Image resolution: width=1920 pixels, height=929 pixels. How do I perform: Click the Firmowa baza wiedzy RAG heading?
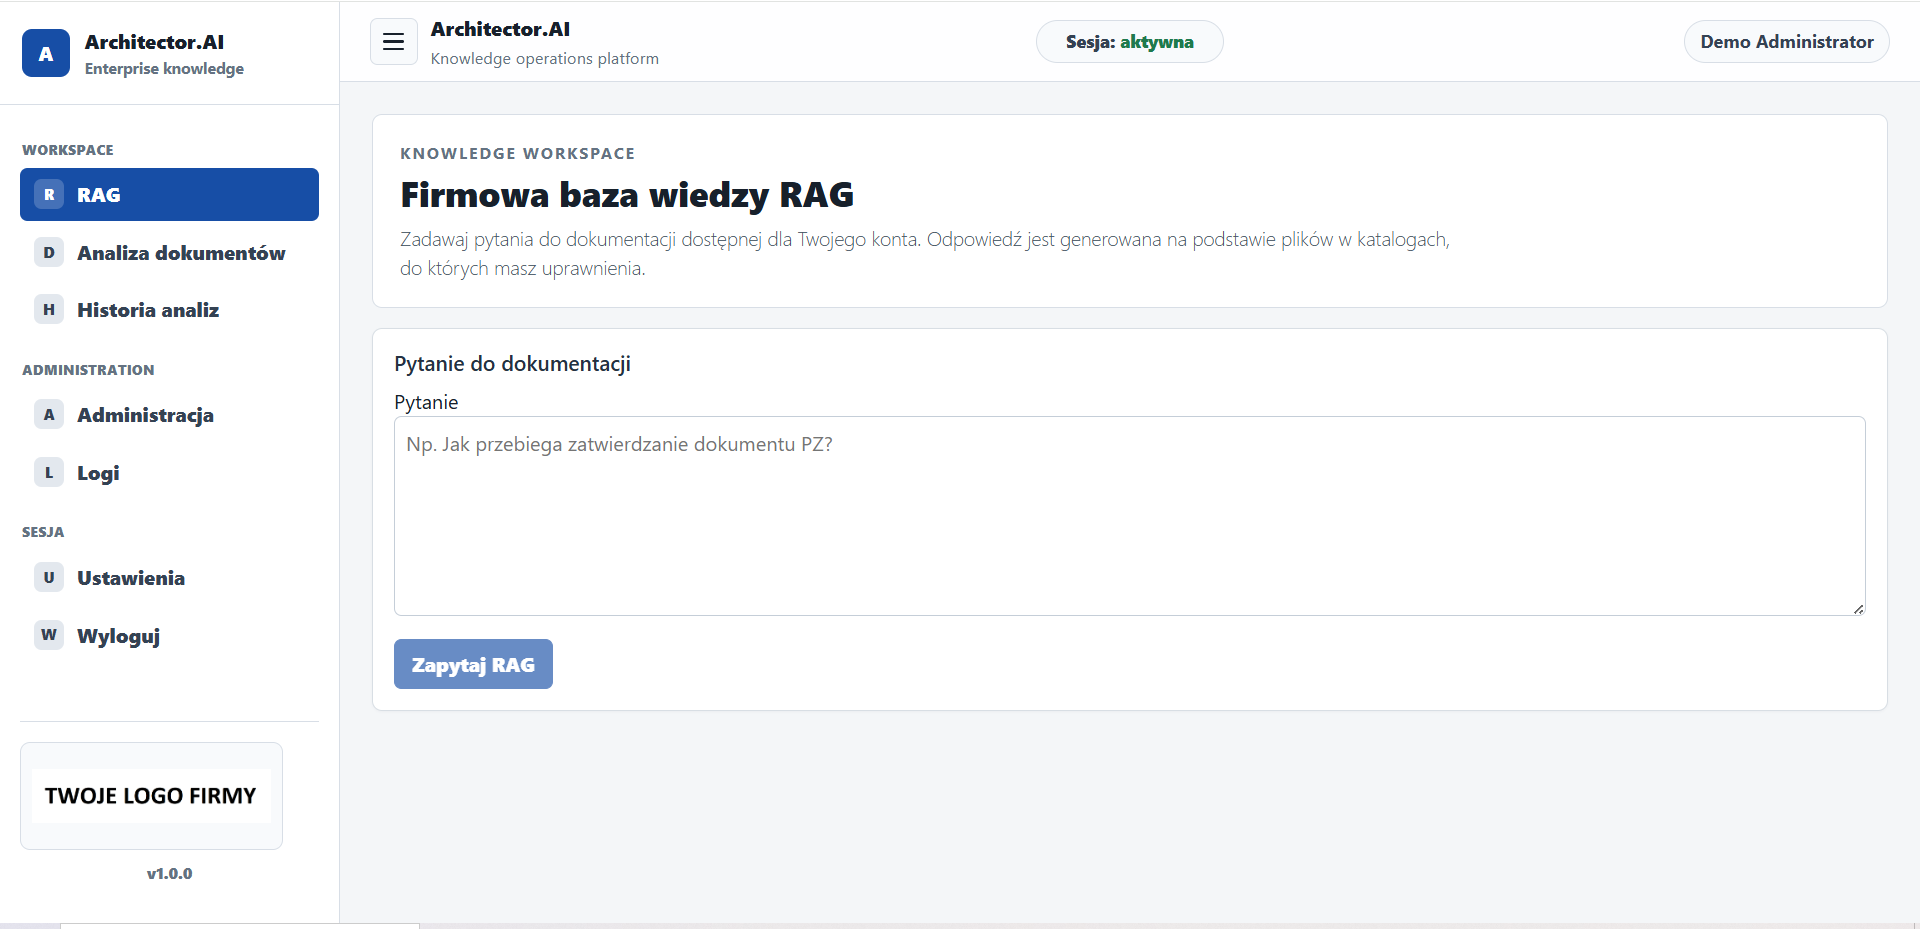tap(627, 194)
